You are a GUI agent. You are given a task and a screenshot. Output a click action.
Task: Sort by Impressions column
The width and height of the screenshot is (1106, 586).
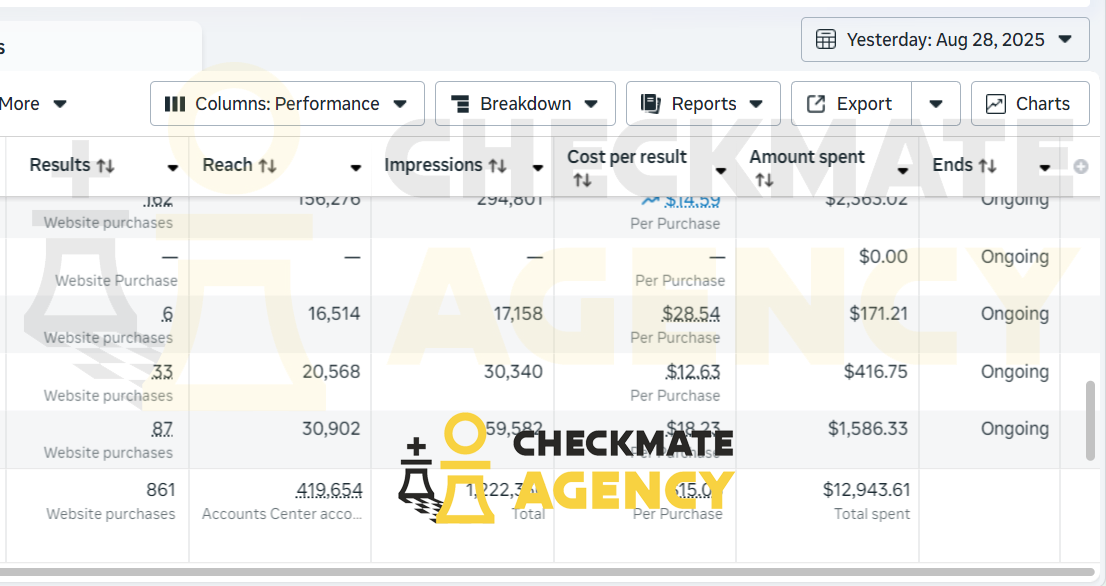click(498, 166)
